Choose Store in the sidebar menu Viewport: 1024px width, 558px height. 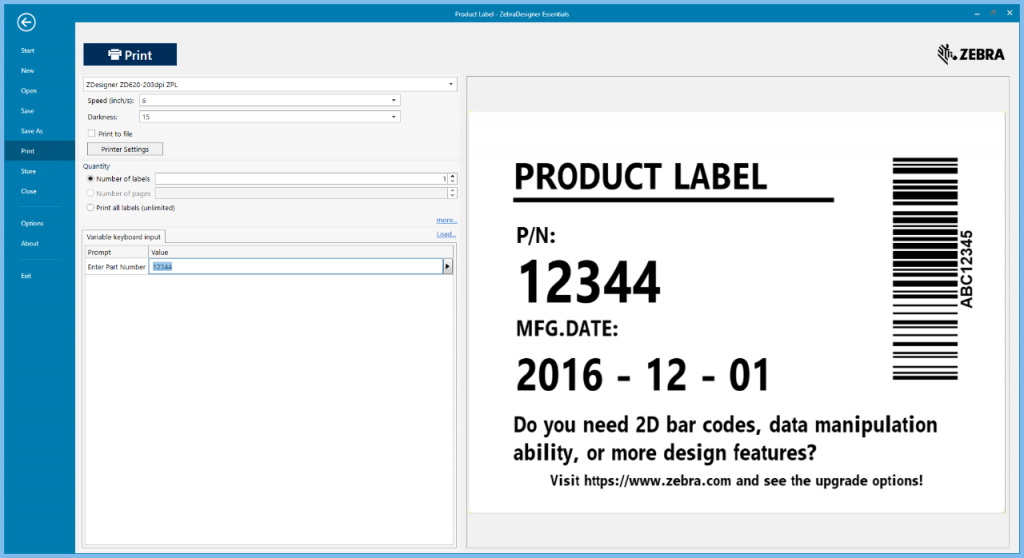point(28,171)
